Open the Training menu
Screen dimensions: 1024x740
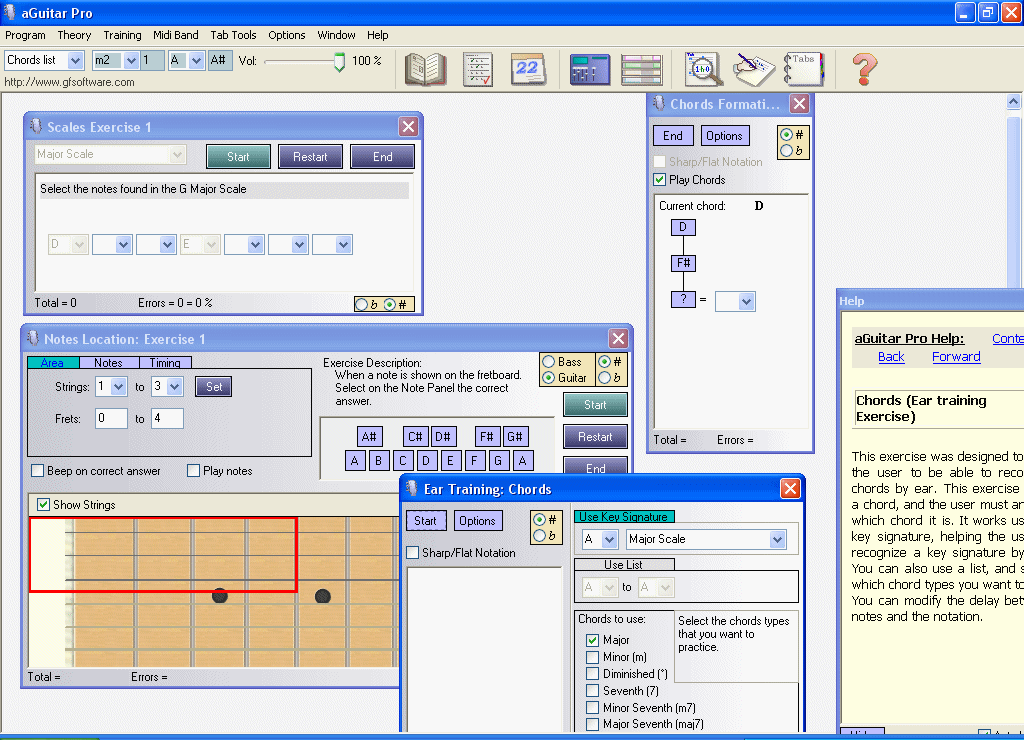(122, 35)
